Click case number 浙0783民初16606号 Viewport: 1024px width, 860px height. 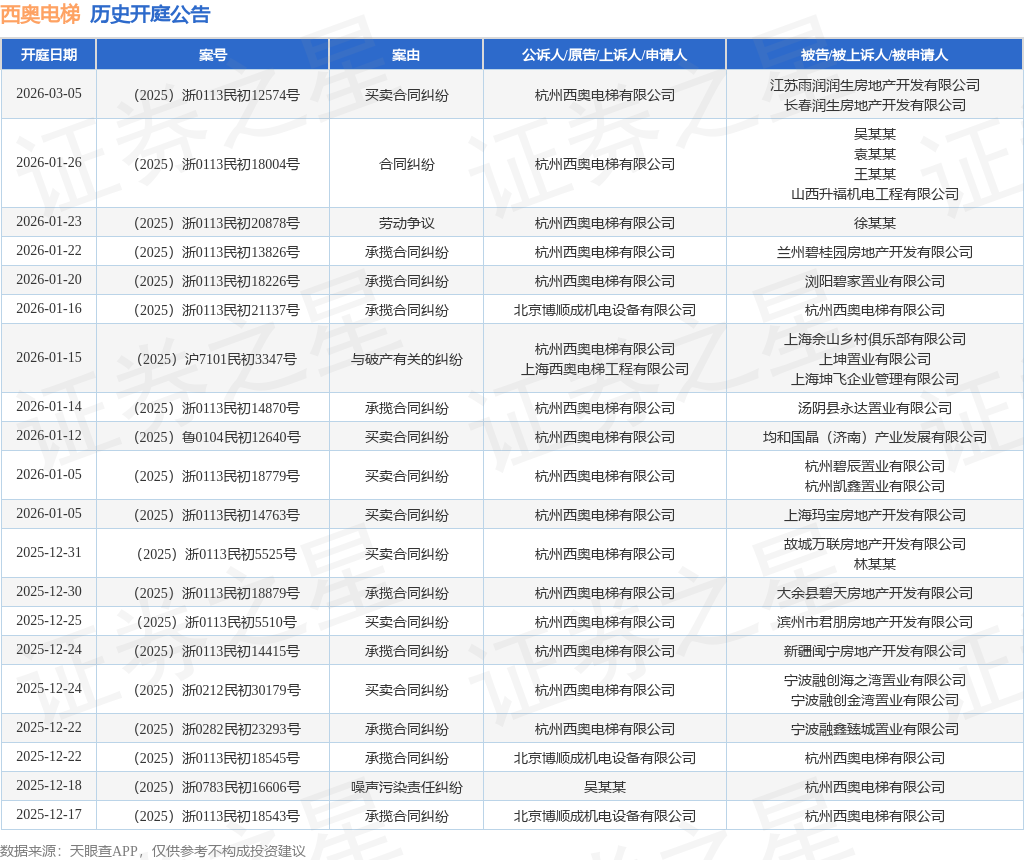(216, 788)
